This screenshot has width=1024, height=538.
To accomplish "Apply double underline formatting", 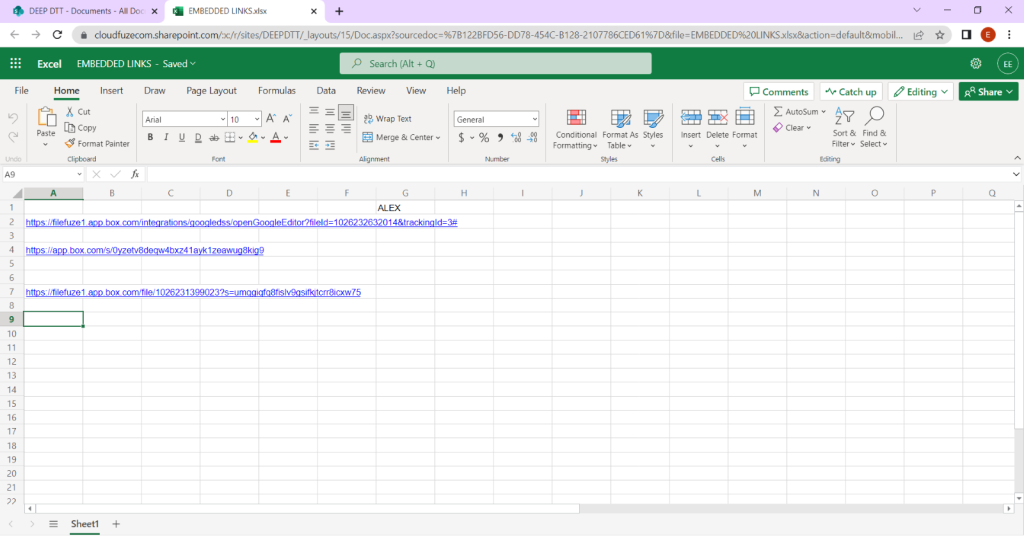I will click(198, 138).
